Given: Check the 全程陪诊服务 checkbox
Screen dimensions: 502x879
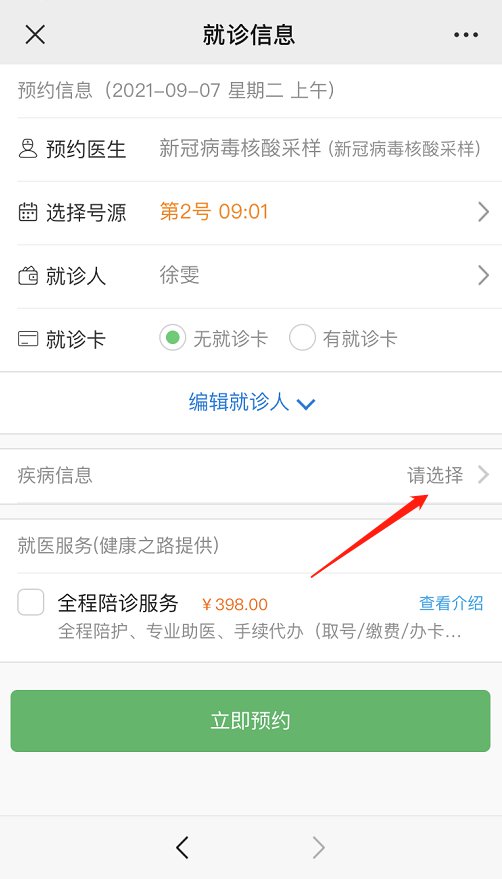Looking at the screenshot, I should (x=31, y=603).
